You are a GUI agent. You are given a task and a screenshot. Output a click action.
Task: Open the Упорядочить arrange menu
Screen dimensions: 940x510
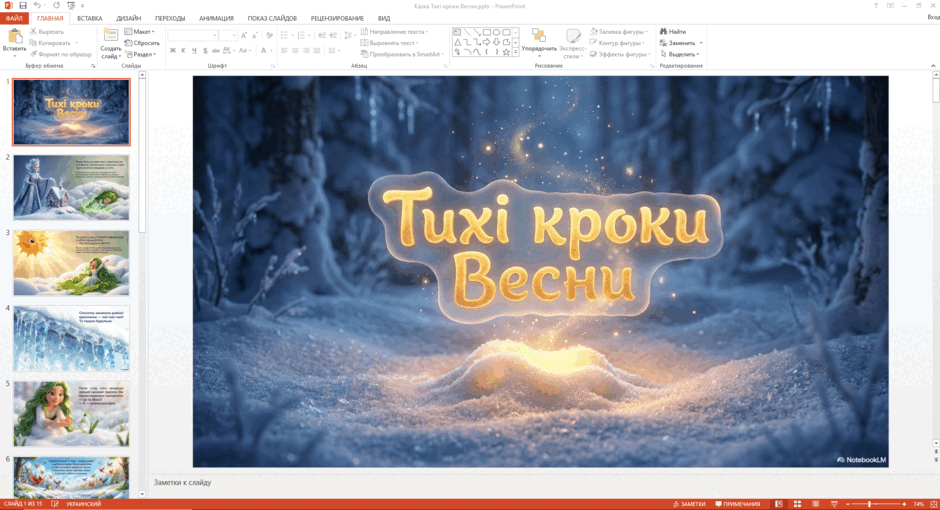[539, 42]
